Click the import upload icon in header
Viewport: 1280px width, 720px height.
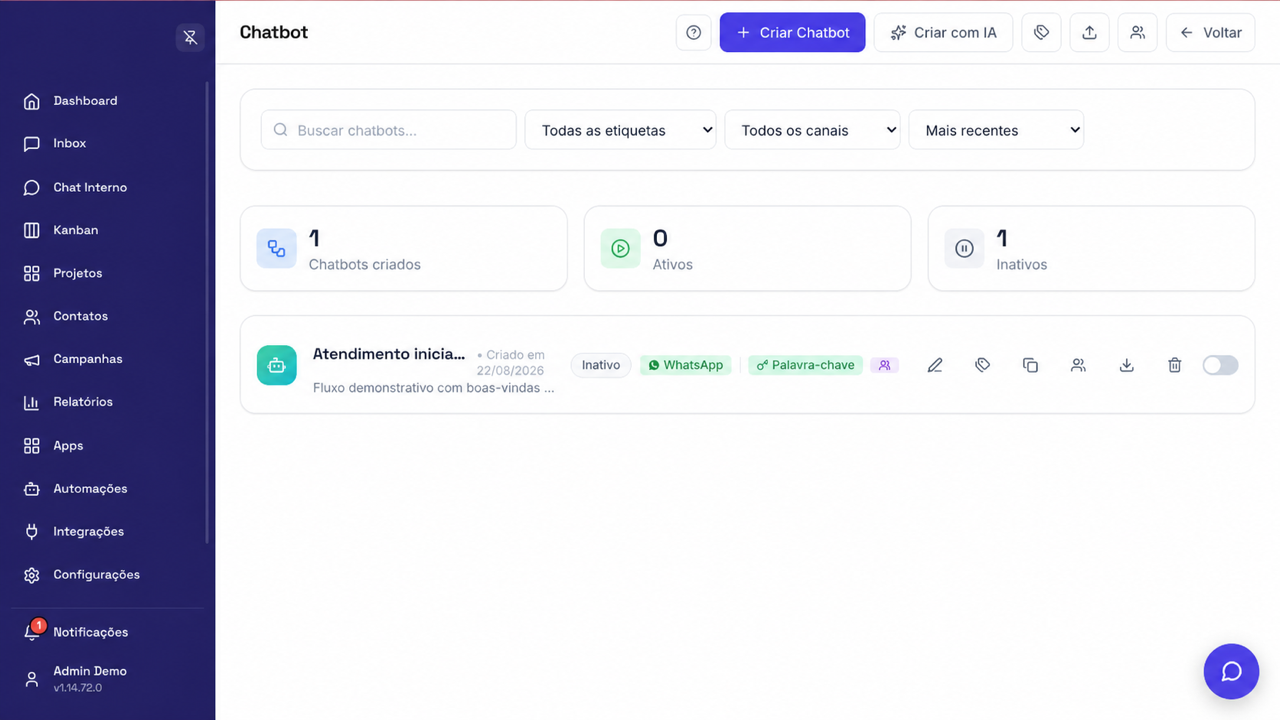[x=1089, y=32]
